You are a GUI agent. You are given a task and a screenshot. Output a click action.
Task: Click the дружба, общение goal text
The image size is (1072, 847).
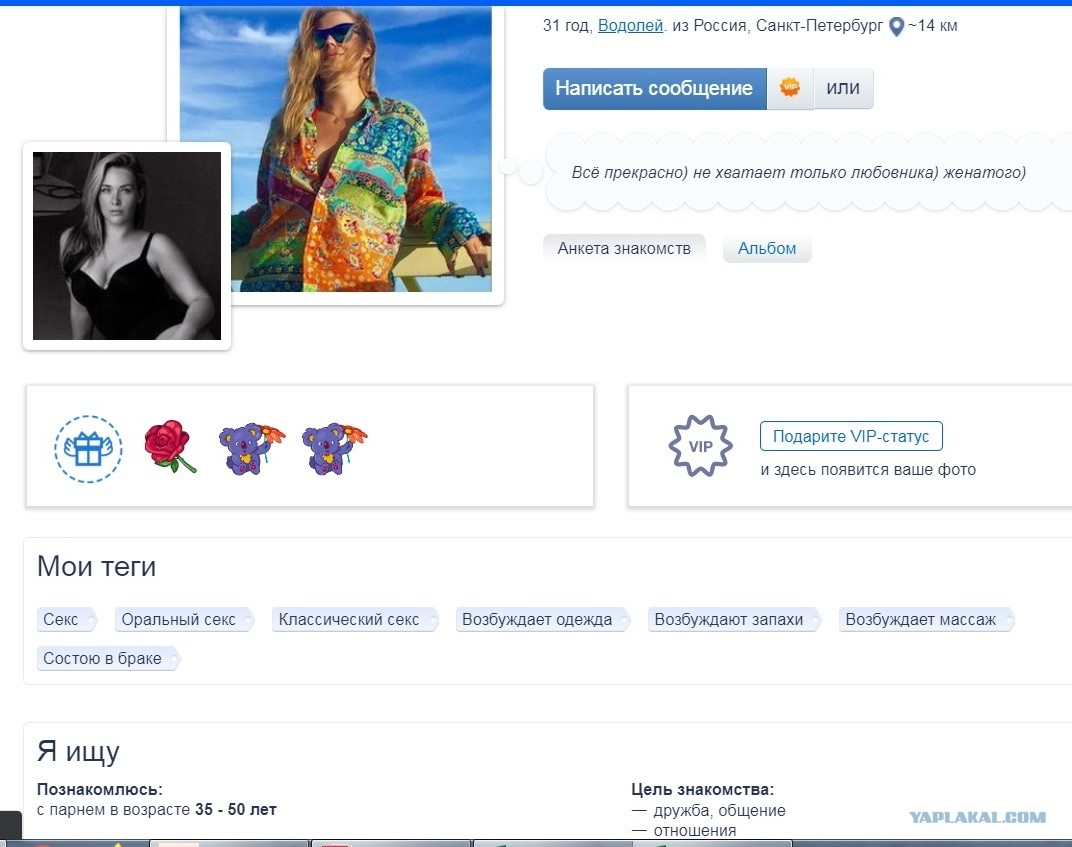(719, 811)
